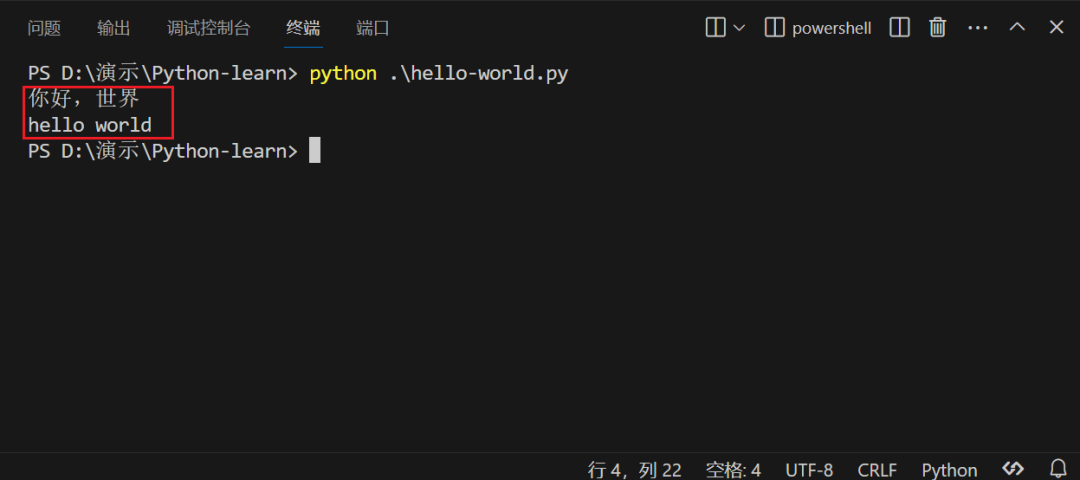Viewport: 1080px width, 480px height.
Task: Show the 调试控制台 tab
Action: [x=209, y=28]
